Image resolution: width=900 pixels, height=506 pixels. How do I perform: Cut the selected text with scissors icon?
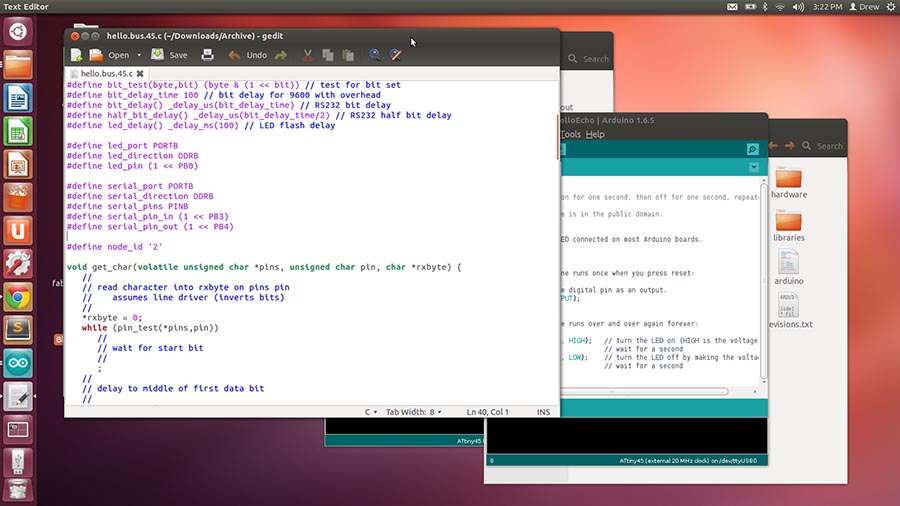pyautogui.click(x=308, y=55)
